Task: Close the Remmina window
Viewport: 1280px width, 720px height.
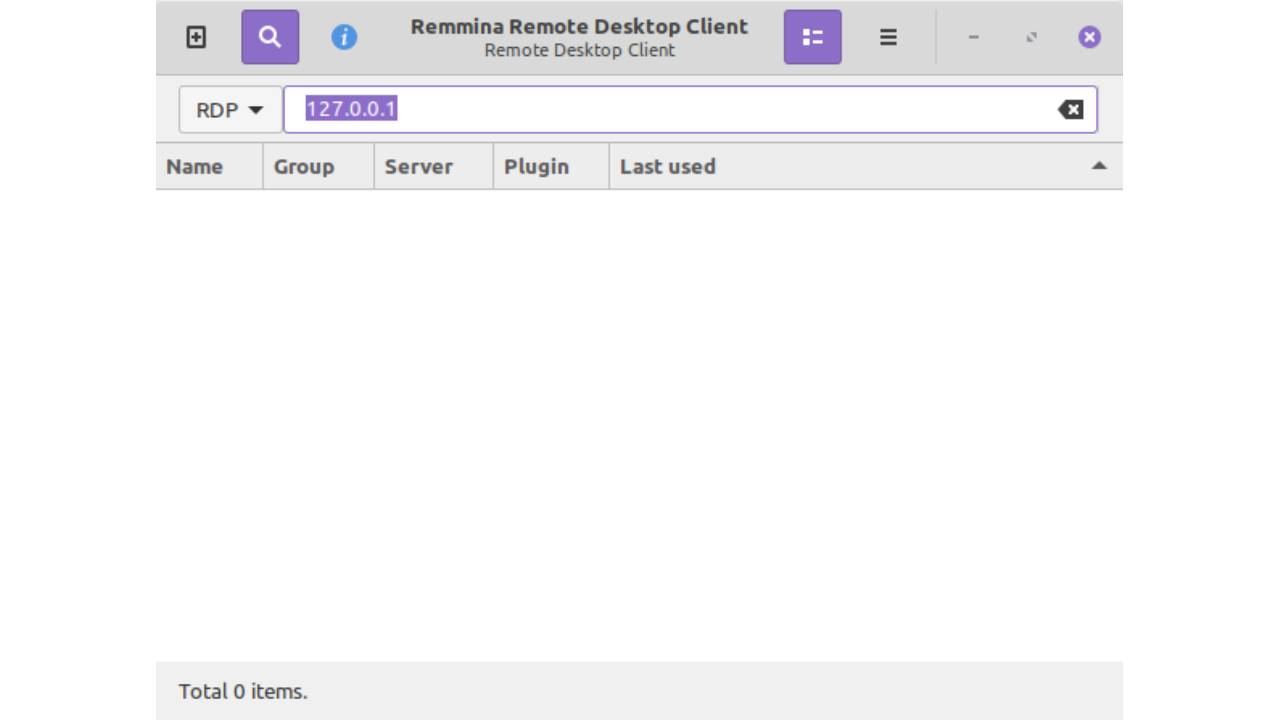Action: 1089,37
